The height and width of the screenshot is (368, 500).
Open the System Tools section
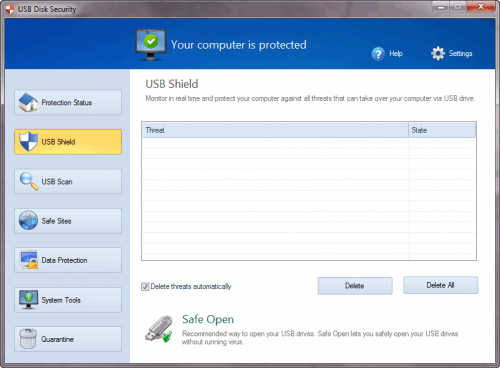pyautogui.click(x=68, y=300)
